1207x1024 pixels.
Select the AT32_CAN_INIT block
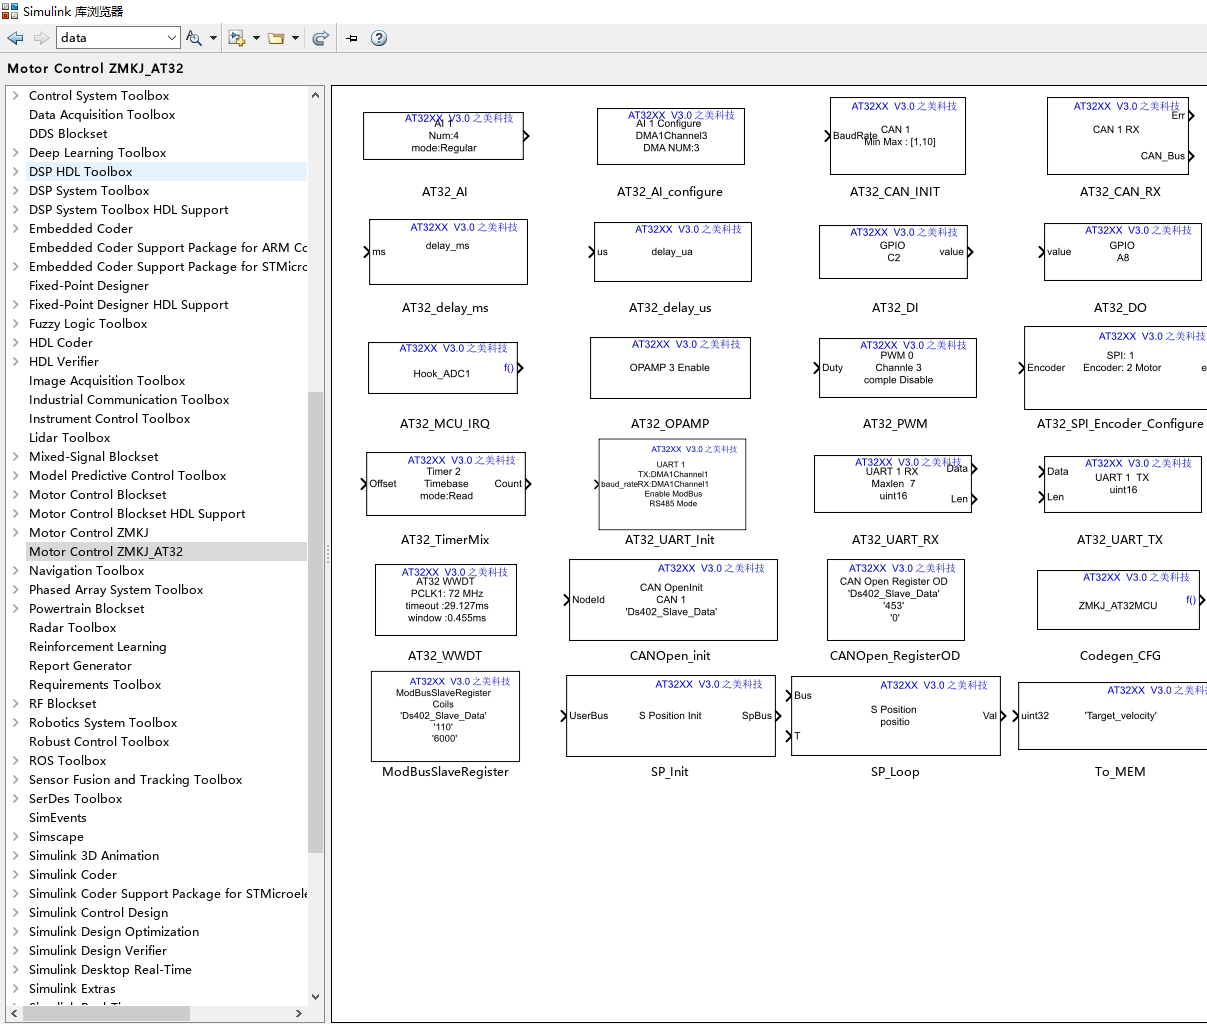897,136
